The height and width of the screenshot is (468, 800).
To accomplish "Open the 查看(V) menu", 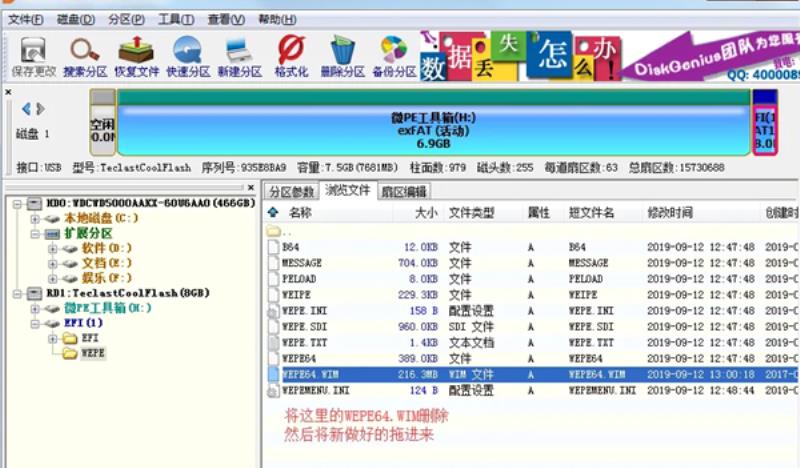I will (x=226, y=19).
